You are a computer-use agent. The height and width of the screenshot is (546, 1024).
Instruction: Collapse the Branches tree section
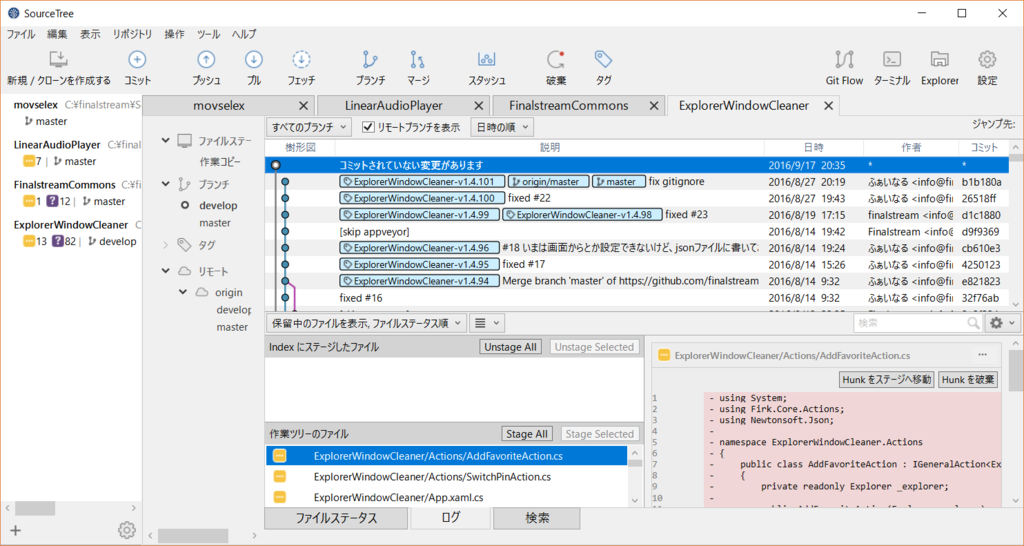click(166, 184)
